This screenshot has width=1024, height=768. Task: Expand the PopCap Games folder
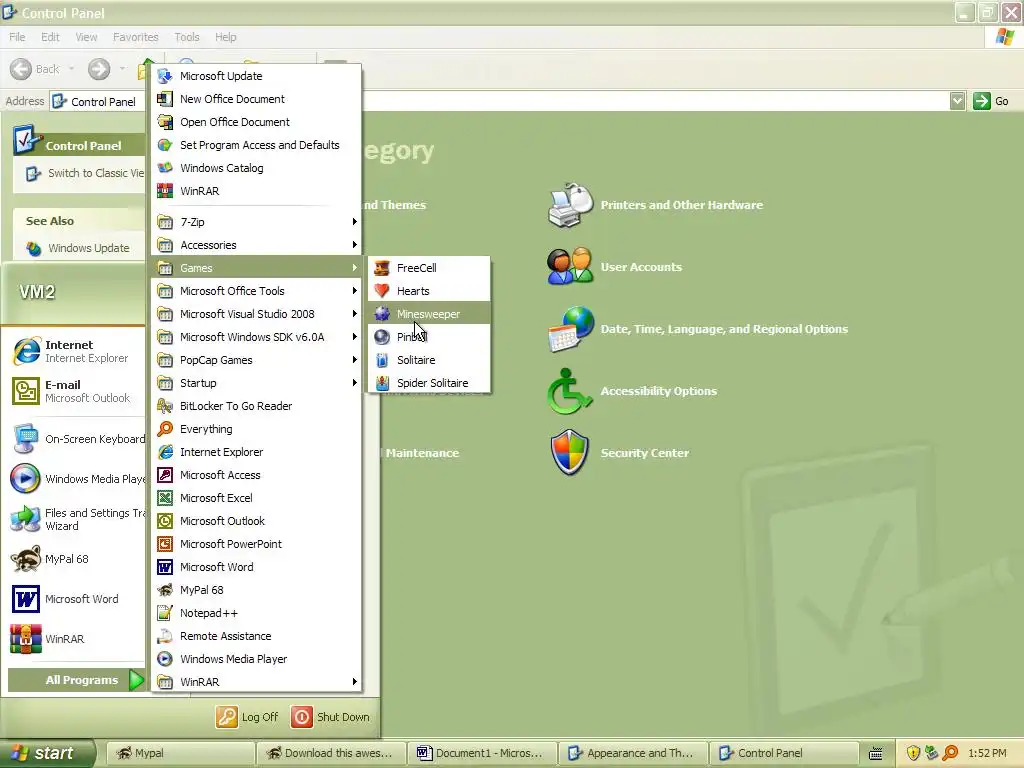[x=257, y=360]
